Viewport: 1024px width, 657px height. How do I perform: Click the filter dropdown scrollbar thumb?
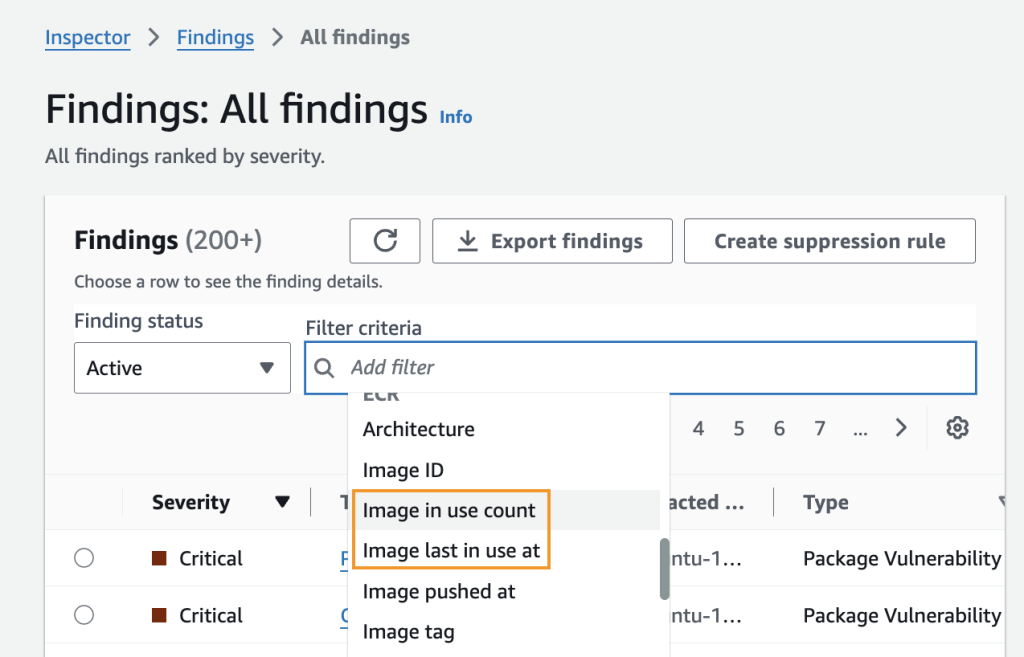664,568
